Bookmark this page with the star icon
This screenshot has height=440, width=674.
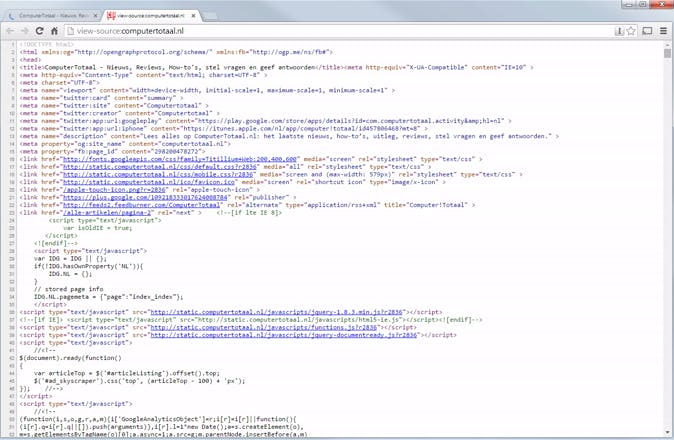click(x=631, y=31)
